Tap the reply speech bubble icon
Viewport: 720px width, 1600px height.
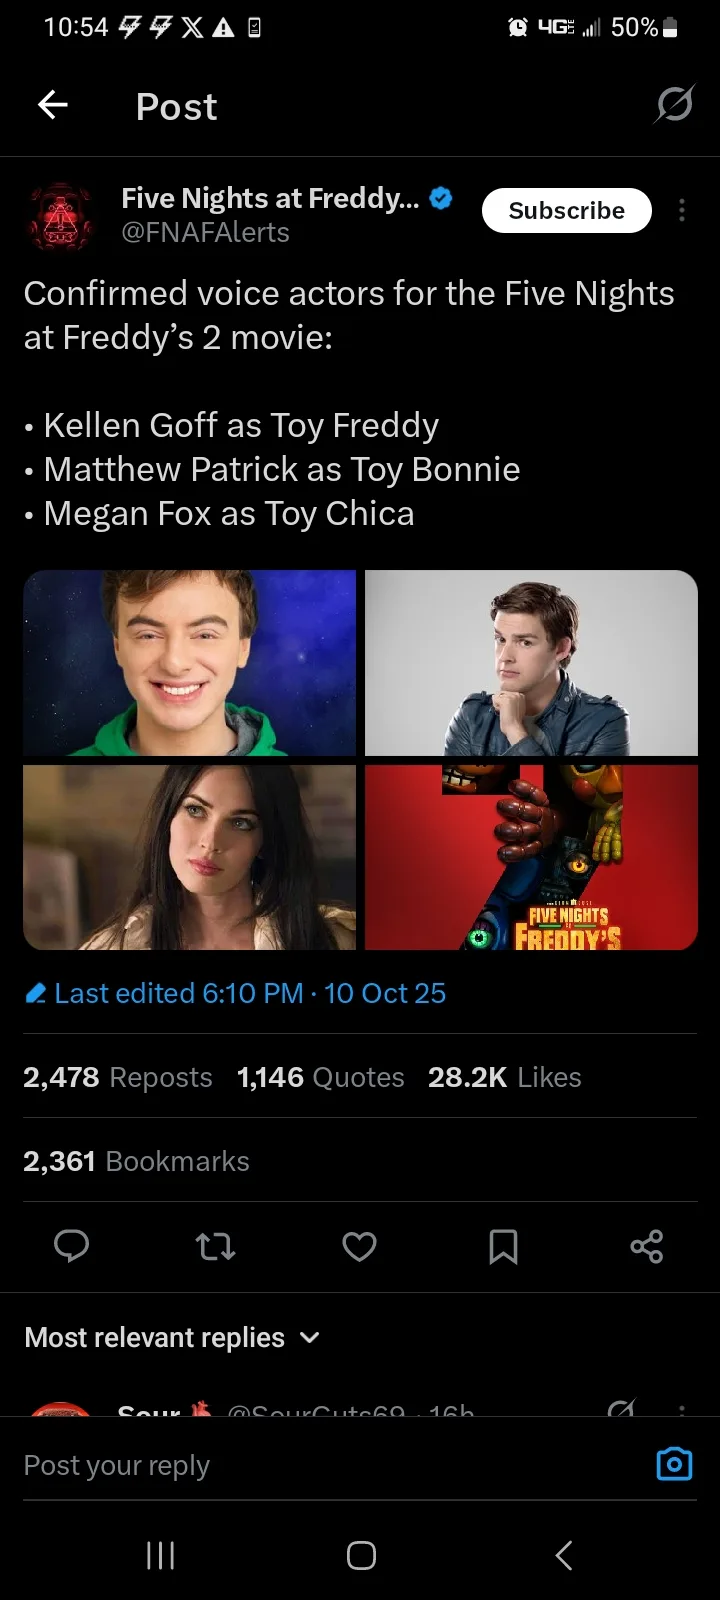coord(71,1246)
